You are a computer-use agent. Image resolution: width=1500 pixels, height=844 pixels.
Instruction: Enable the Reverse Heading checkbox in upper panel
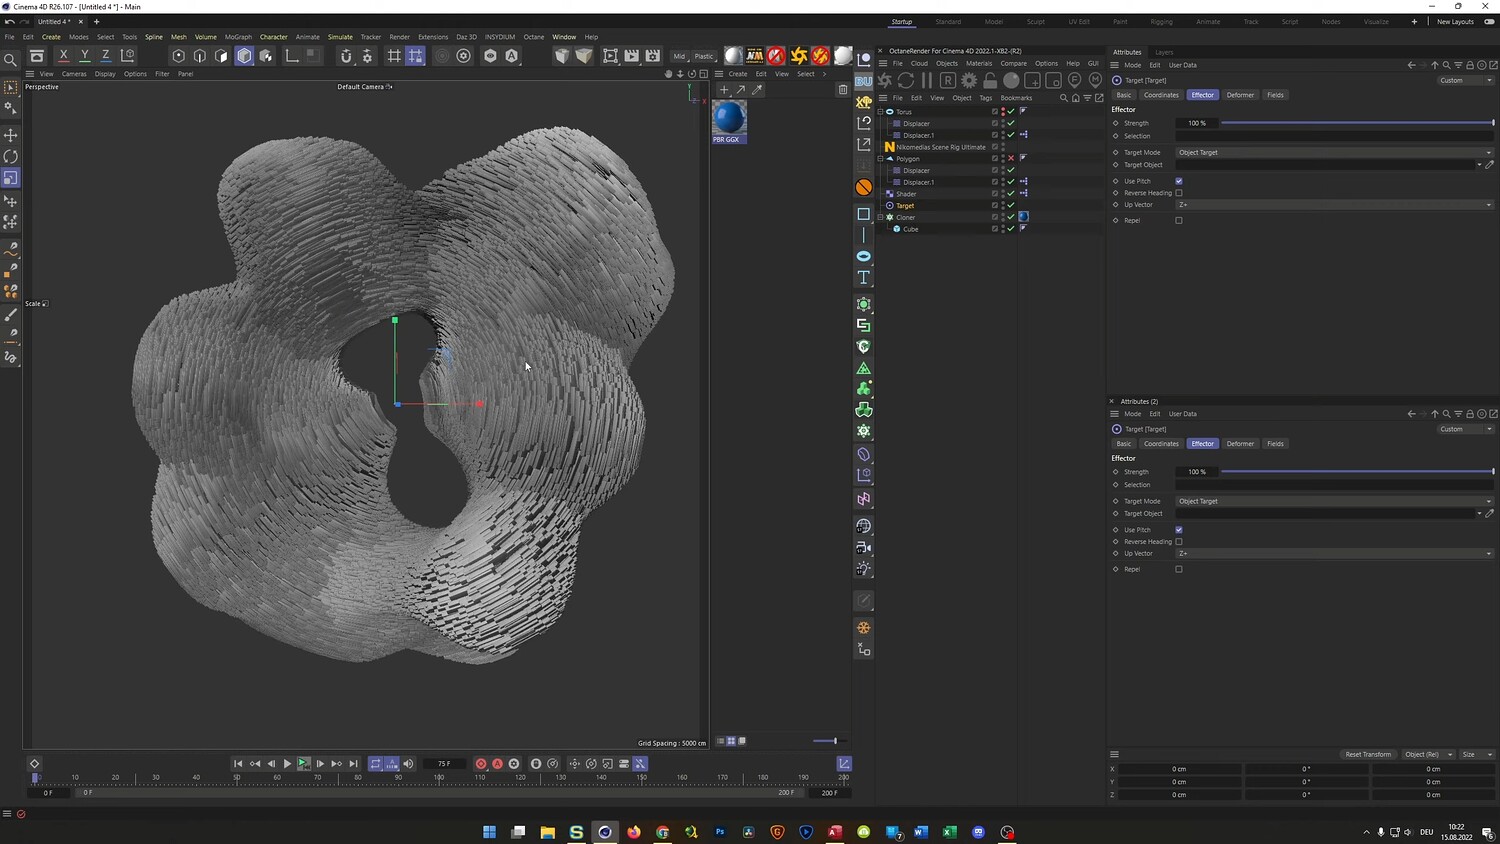tap(1179, 193)
